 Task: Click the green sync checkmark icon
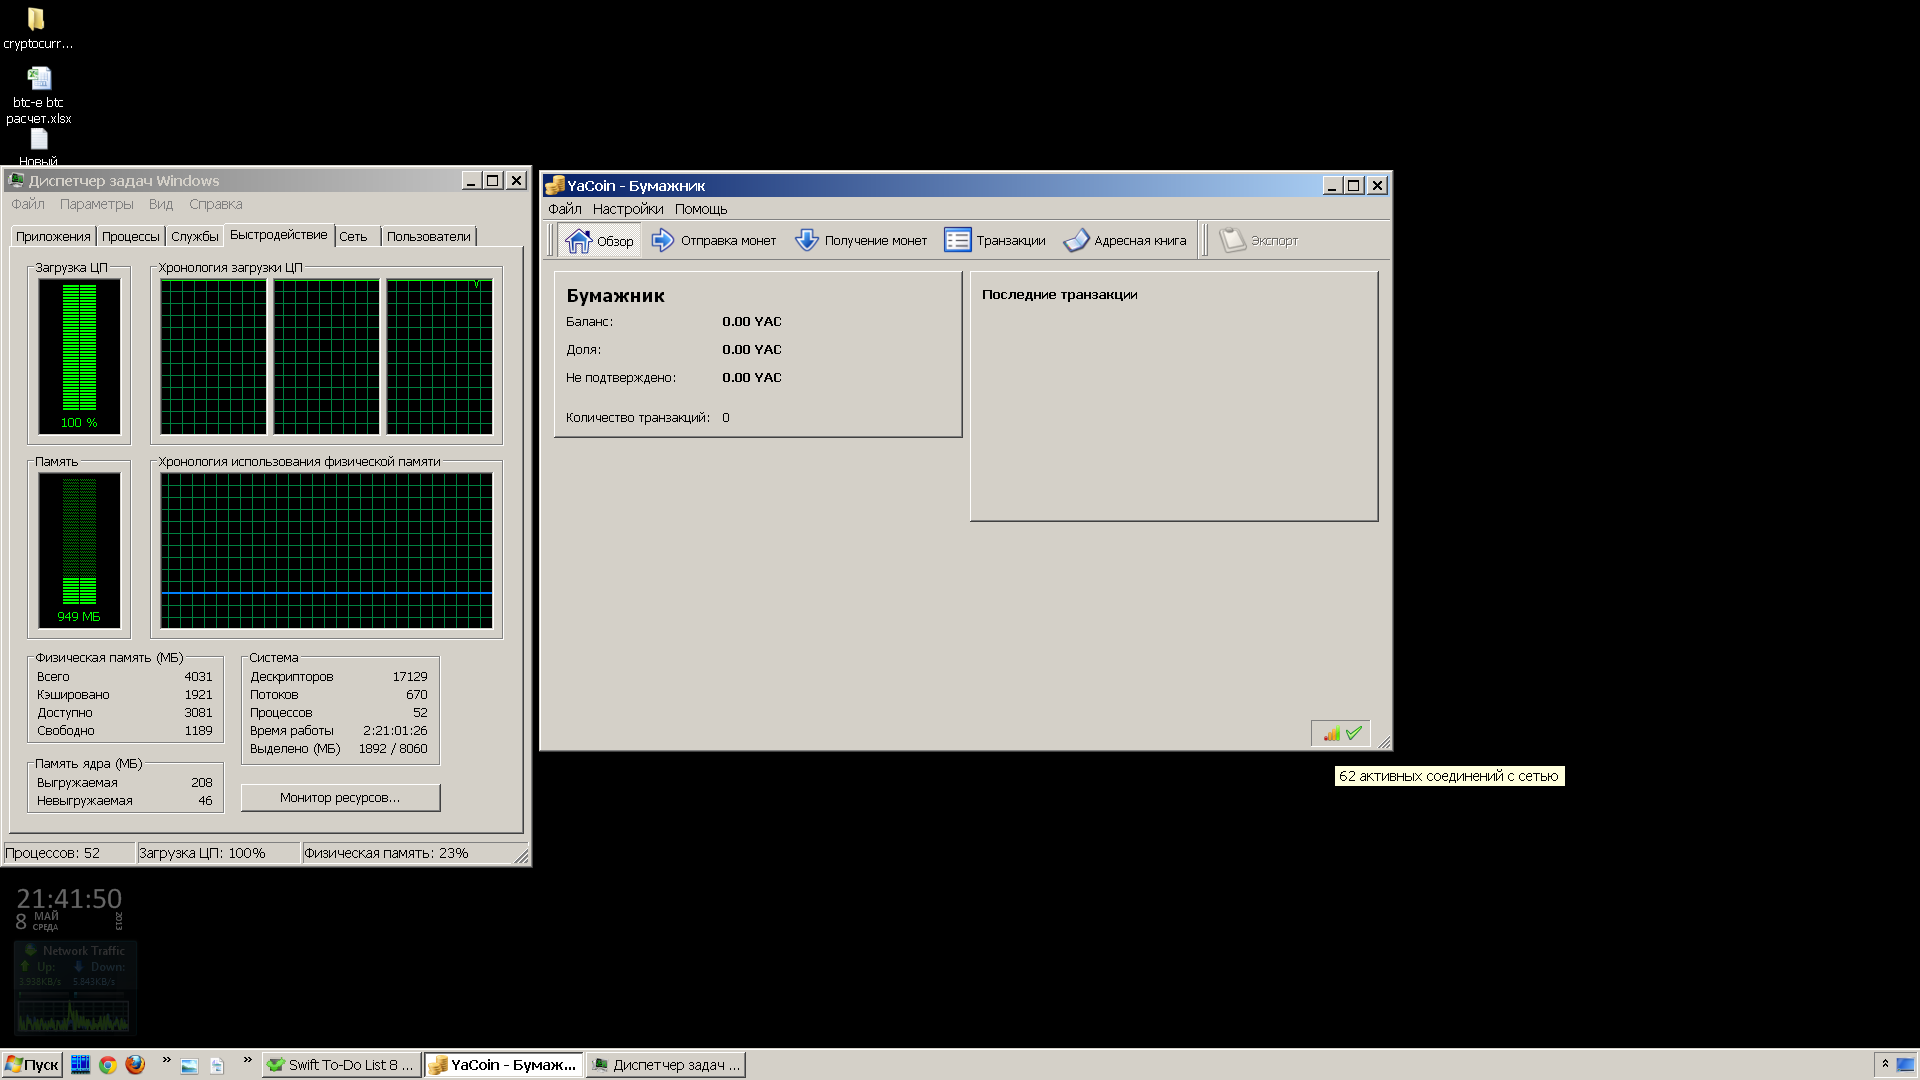click(x=1354, y=734)
